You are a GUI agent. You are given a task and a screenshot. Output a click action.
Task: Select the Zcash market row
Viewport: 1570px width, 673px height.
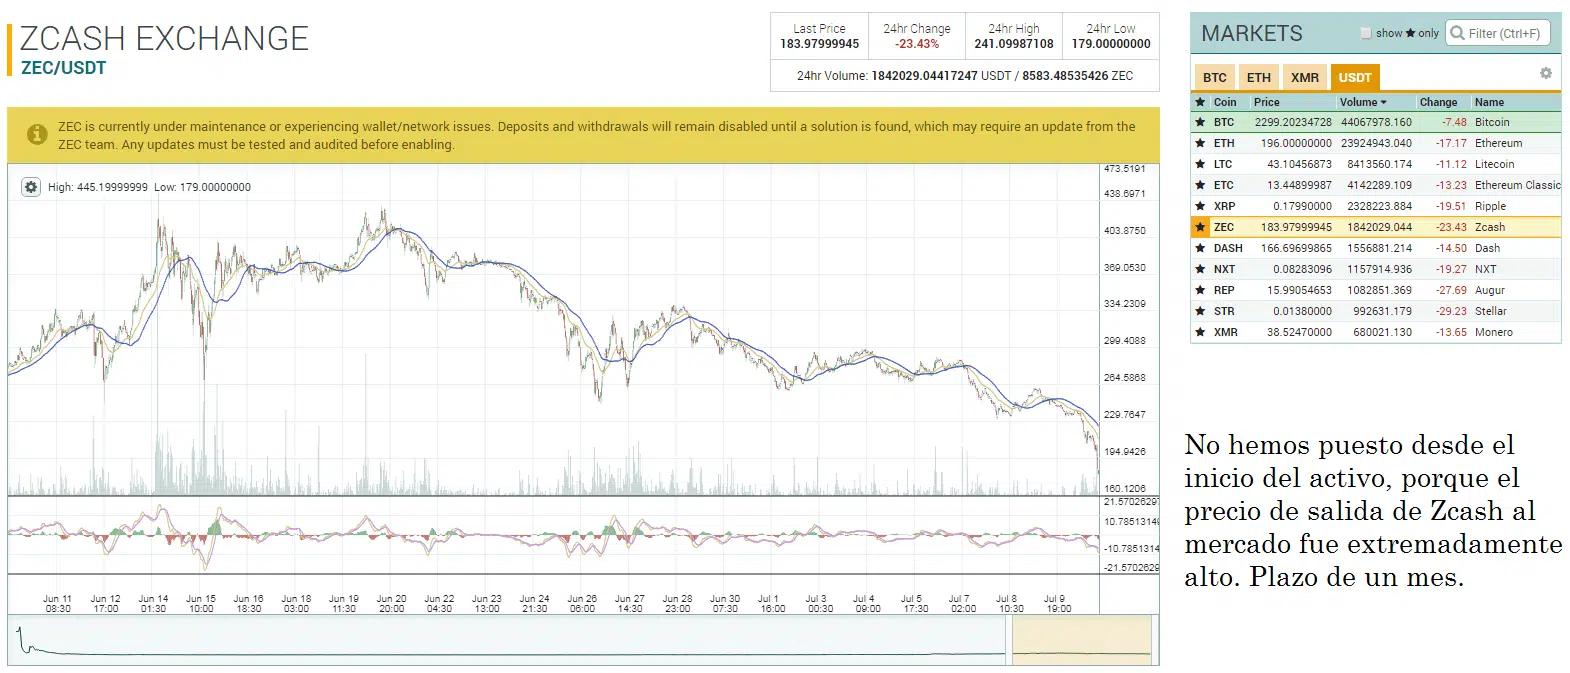[1376, 227]
